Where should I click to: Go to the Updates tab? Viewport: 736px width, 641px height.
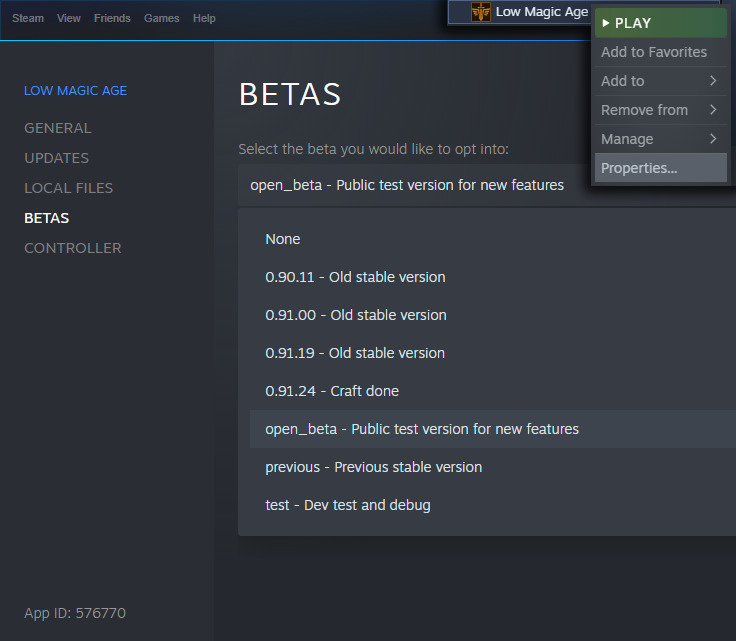(x=57, y=158)
